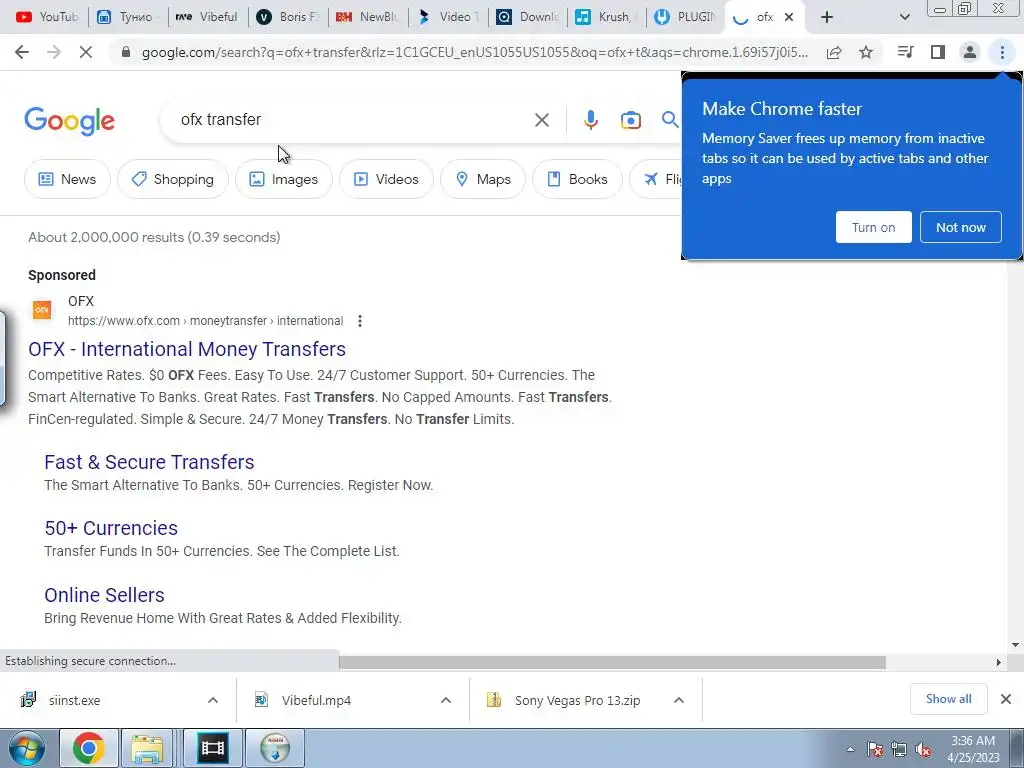The width and height of the screenshot is (1024, 768).
Task: Filter results by Maps
Action: [483, 179]
